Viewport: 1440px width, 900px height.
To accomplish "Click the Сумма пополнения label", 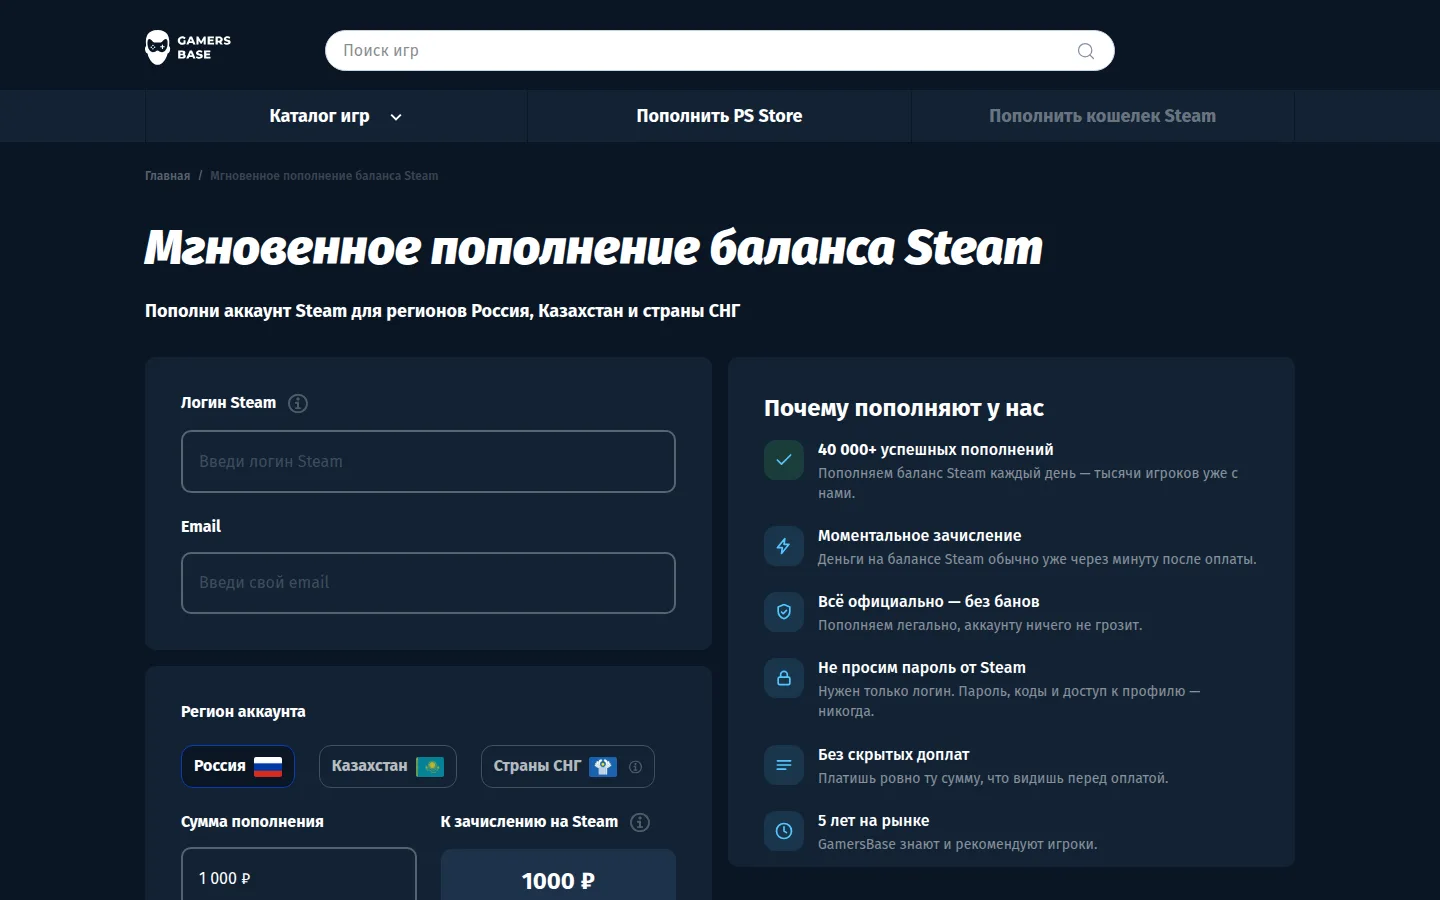I will coord(252,822).
